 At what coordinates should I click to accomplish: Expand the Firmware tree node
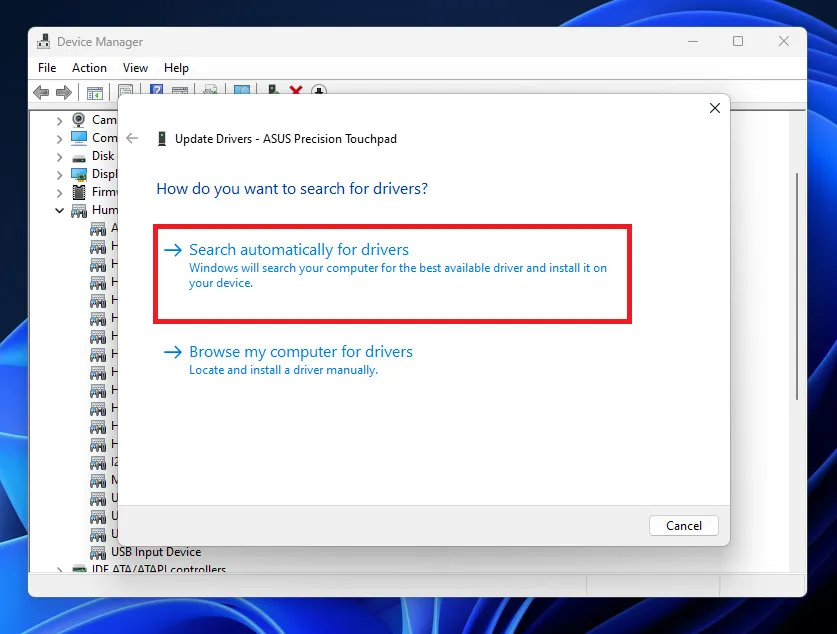point(59,193)
